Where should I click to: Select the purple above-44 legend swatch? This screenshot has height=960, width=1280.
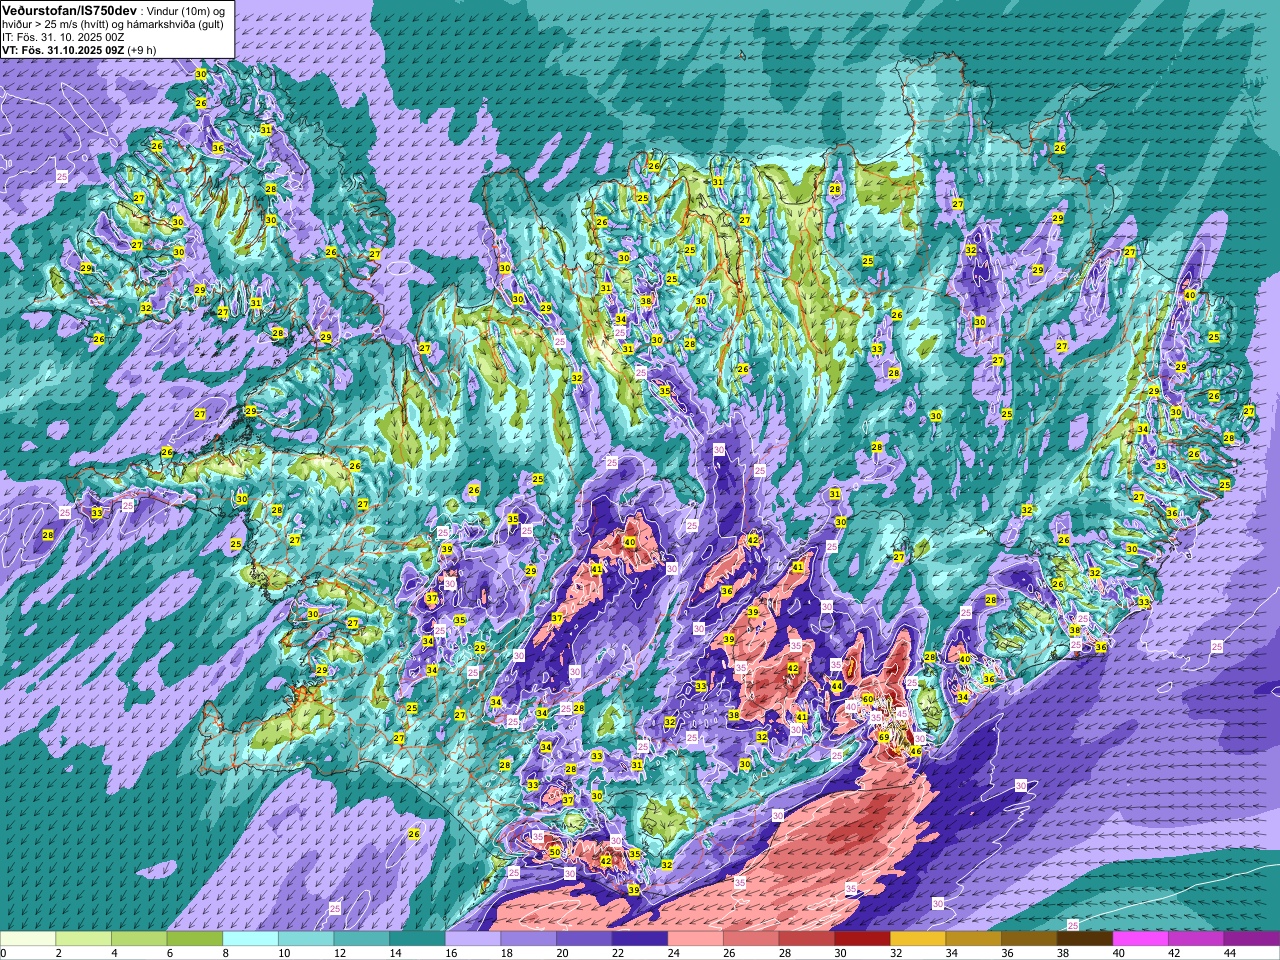(1251, 939)
